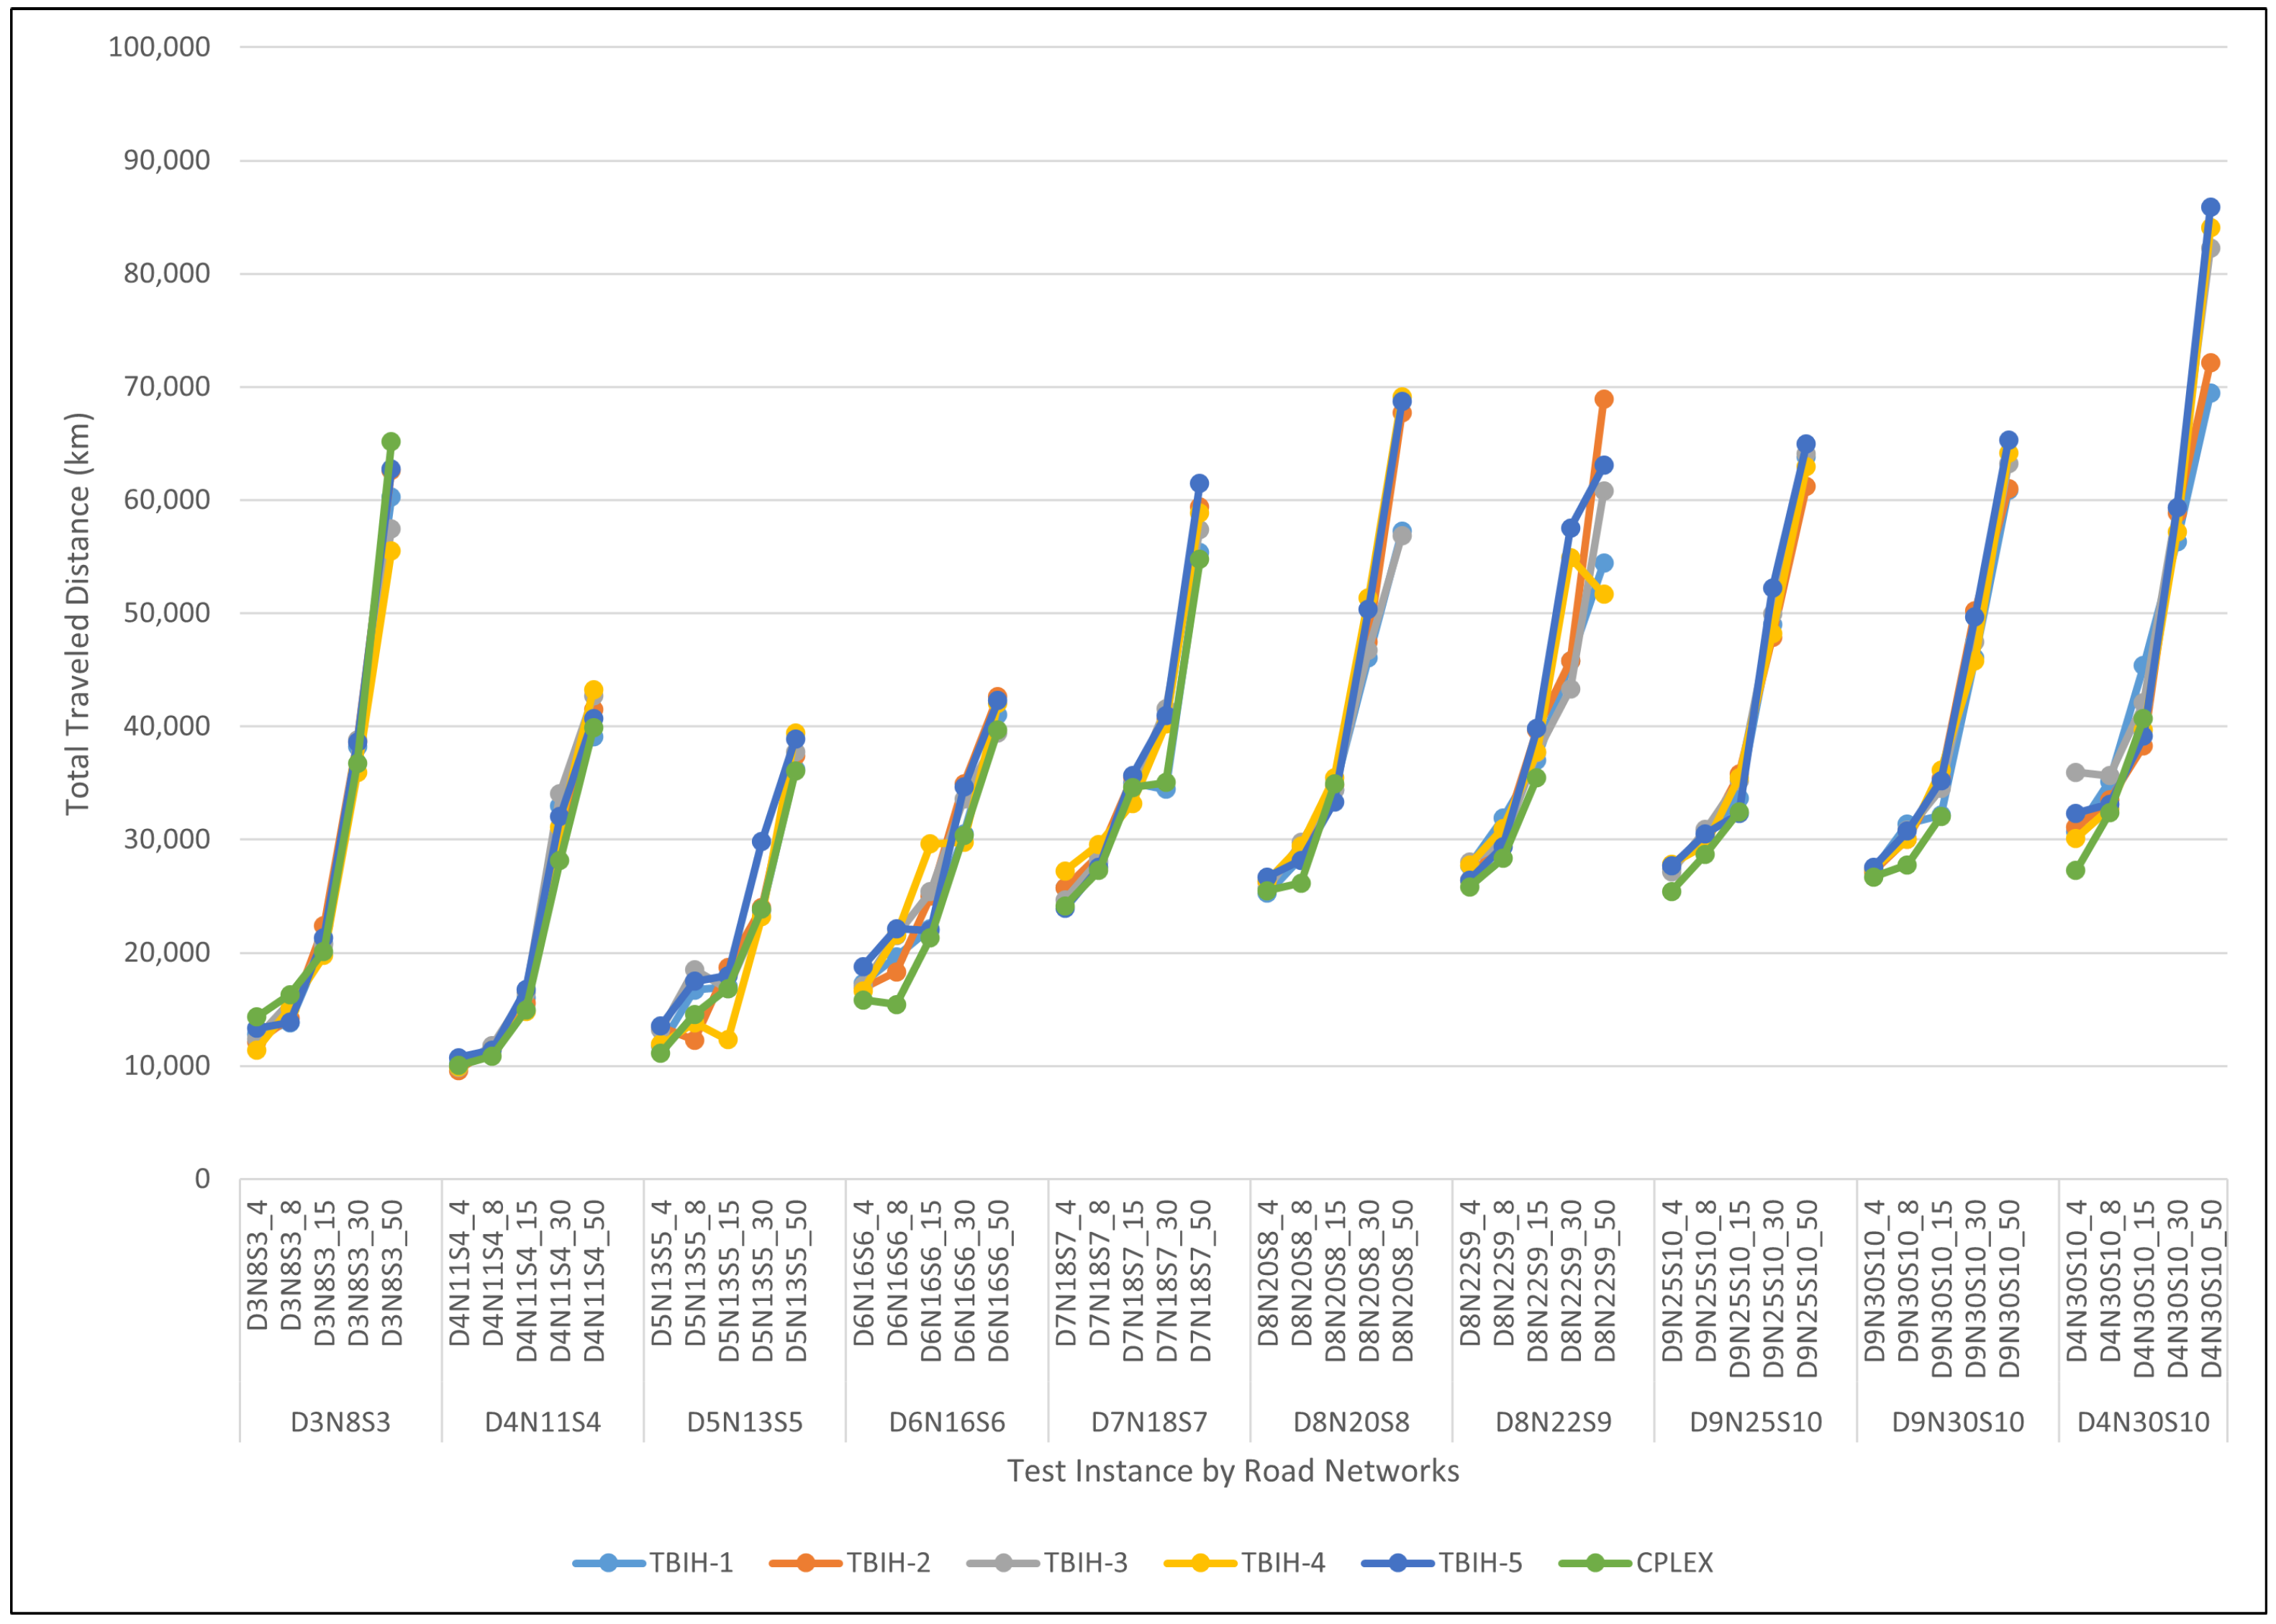Click the TBIH-1 legend marker
Screen dimensions: 2276x1624
608,1562
